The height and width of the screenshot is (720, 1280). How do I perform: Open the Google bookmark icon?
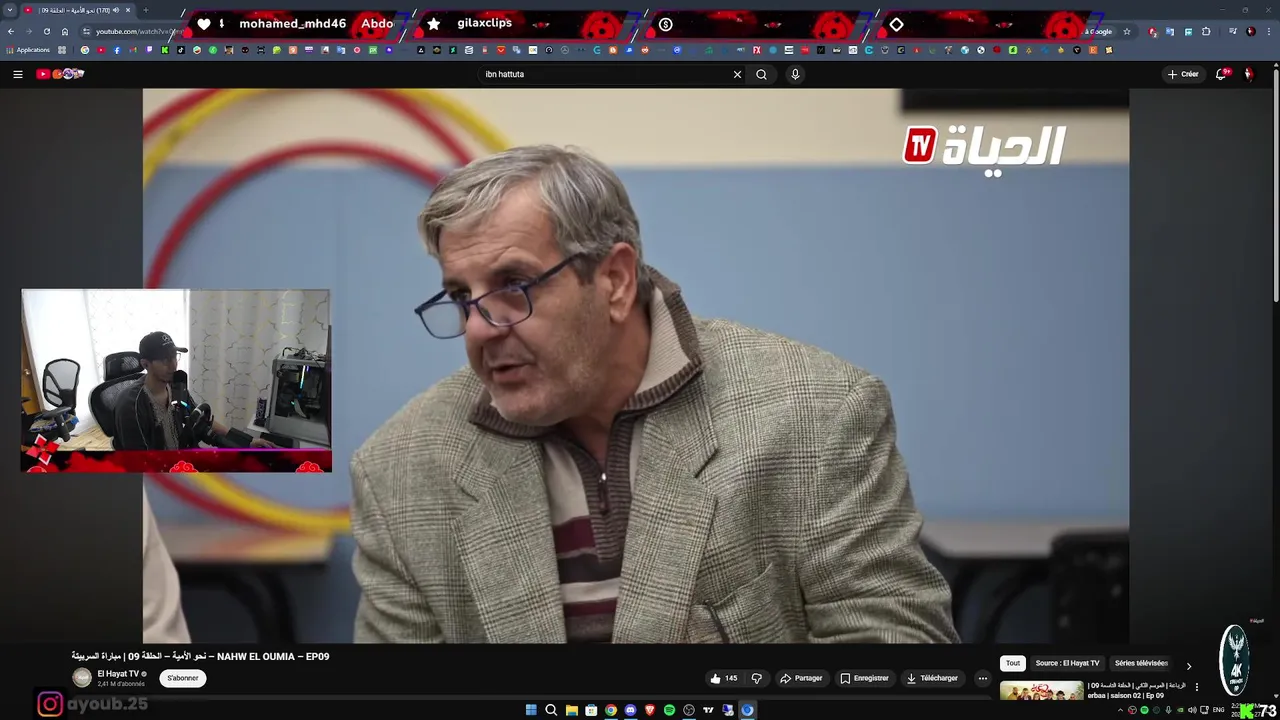point(85,50)
